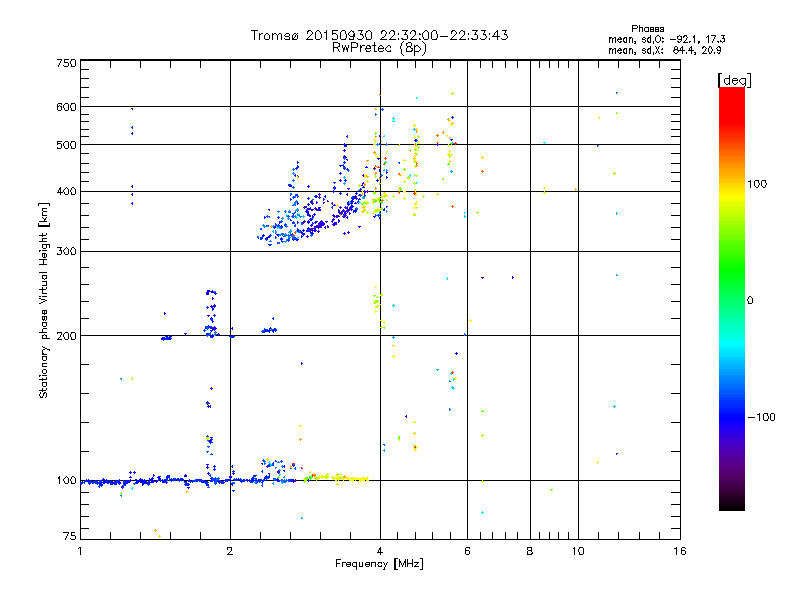Click the dense blue F-layer trace cluster
The width and height of the screenshot is (800, 600).
pos(311,214)
